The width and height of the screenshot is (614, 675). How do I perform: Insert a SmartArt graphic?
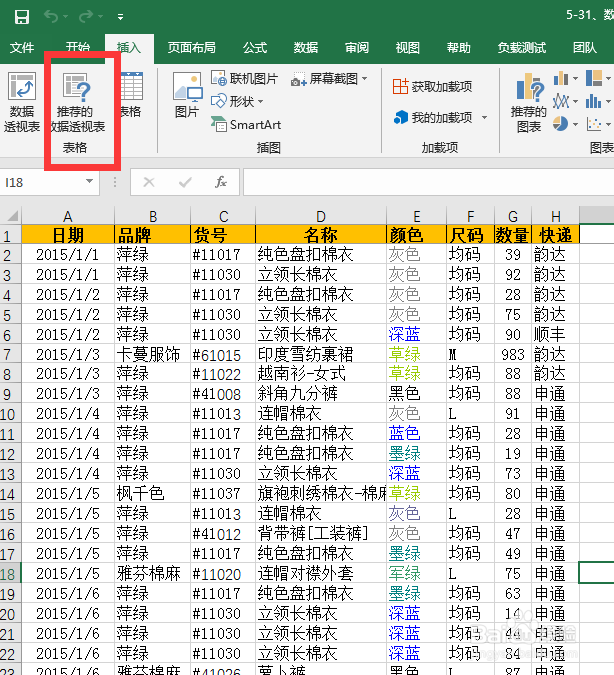pyautogui.click(x=246, y=125)
